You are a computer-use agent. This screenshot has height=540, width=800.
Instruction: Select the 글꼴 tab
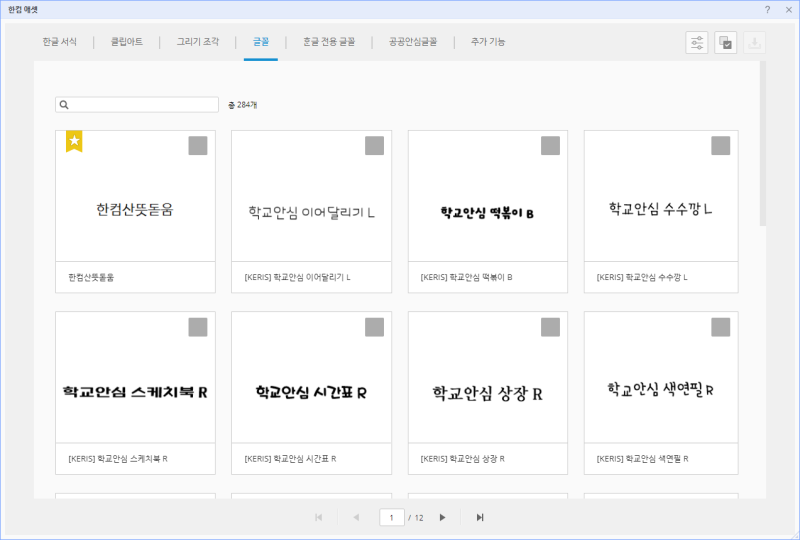261,42
